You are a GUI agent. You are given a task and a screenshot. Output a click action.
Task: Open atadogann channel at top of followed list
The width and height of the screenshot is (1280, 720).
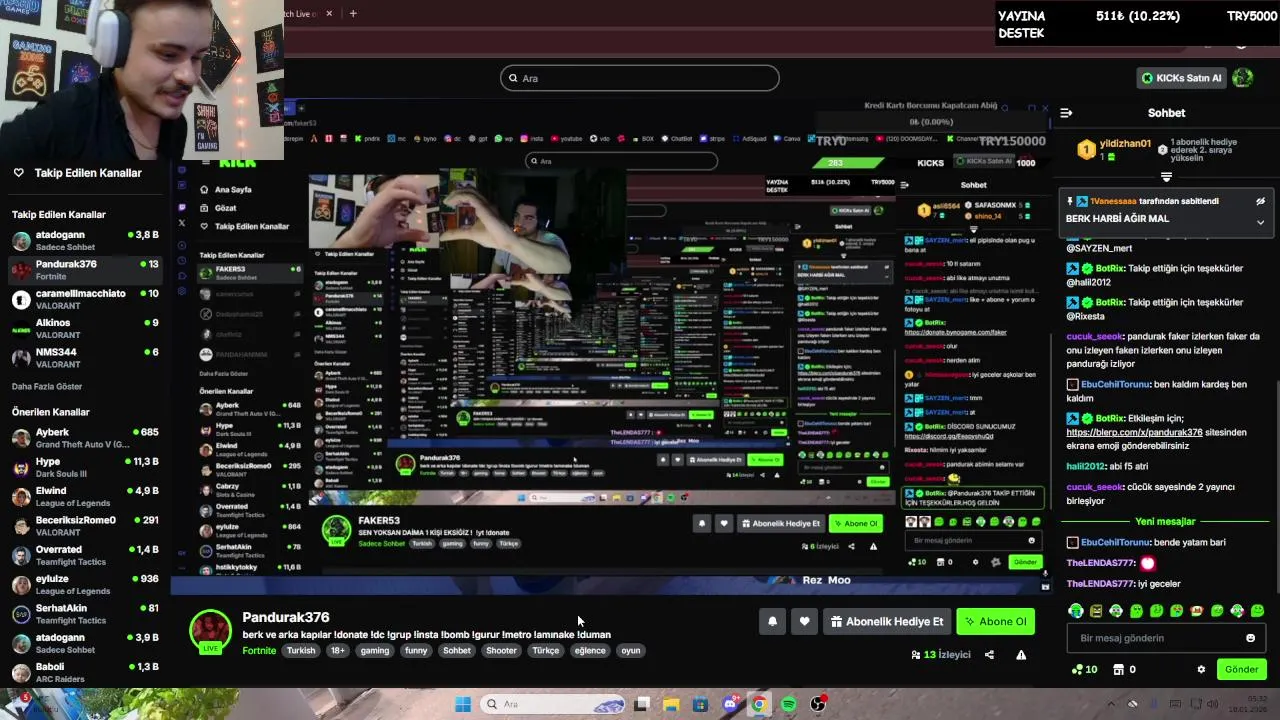click(85, 240)
